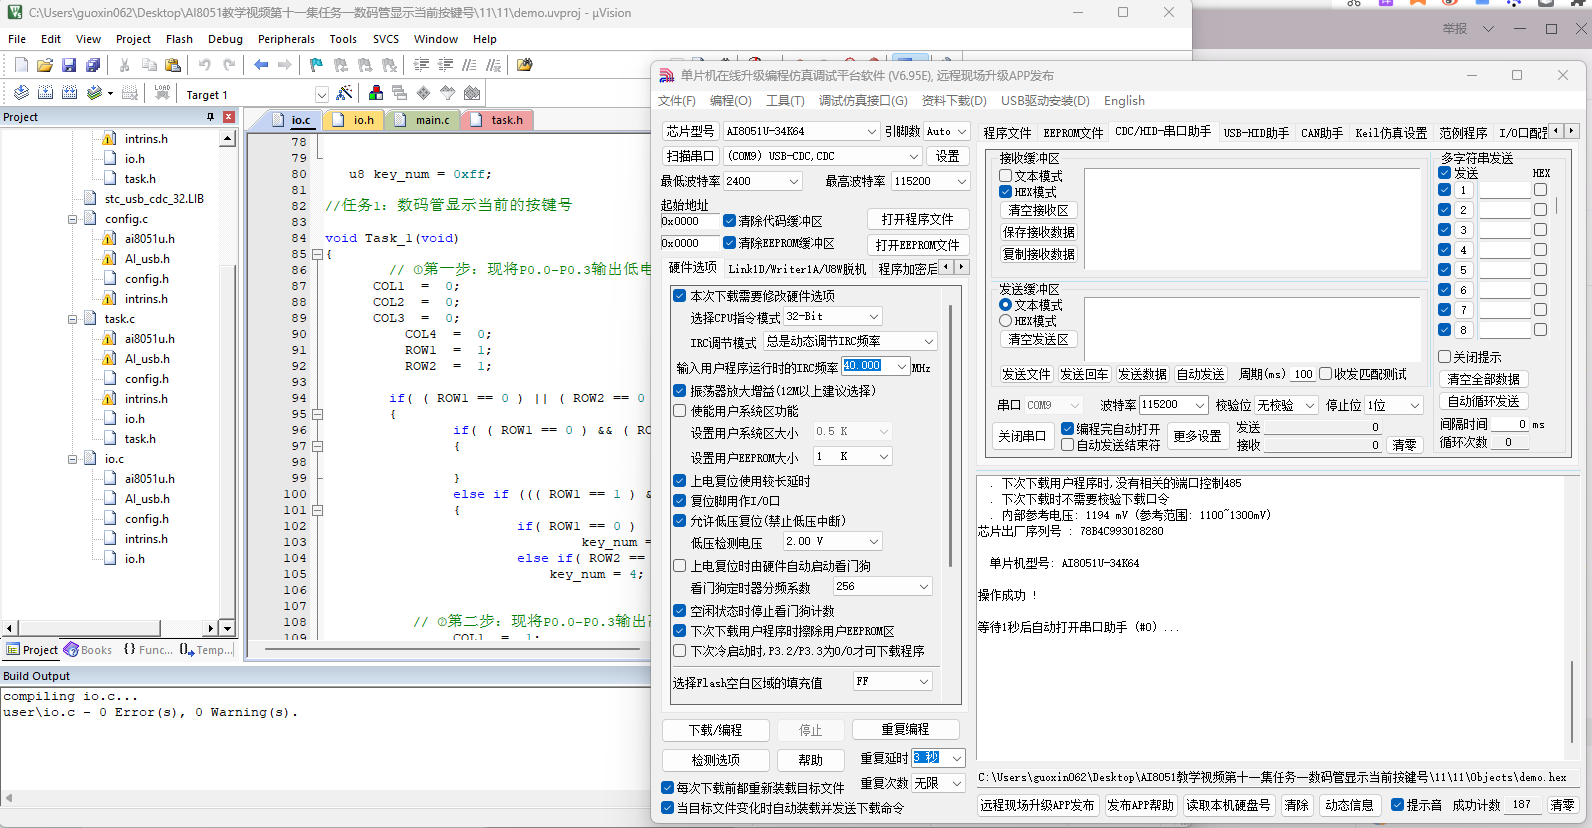Viewport: 1592px width, 828px height.
Task: Toggle 清除代码缓冲区 checkbox
Action: point(730,221)
